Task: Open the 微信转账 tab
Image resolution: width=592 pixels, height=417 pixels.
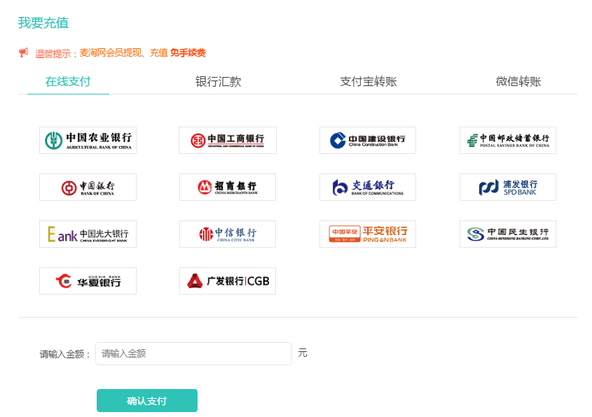Action: 518,82
